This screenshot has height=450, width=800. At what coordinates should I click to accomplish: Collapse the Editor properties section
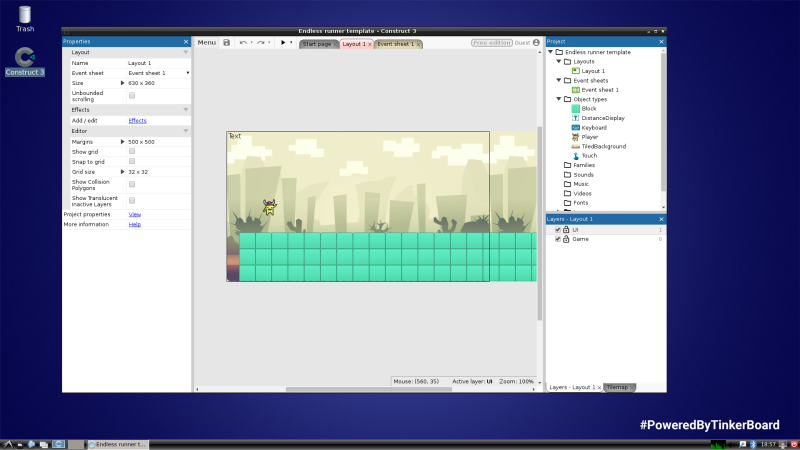tap(186, 131)
